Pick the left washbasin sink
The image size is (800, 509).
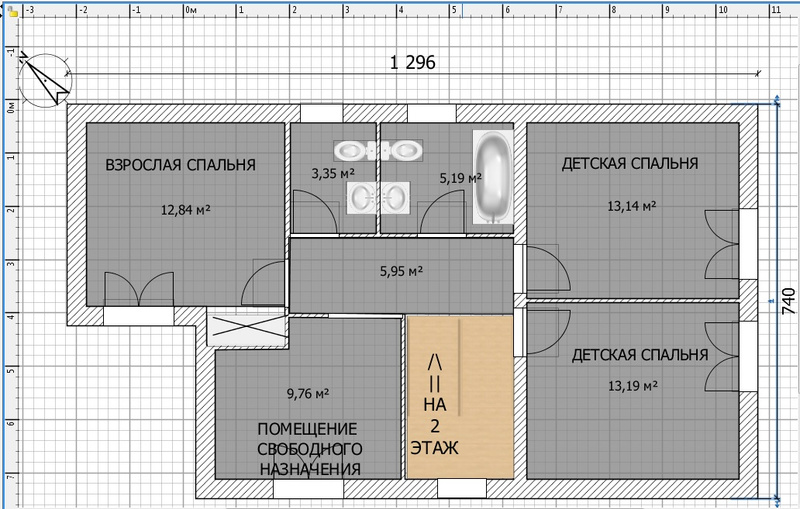pos(362,197)
